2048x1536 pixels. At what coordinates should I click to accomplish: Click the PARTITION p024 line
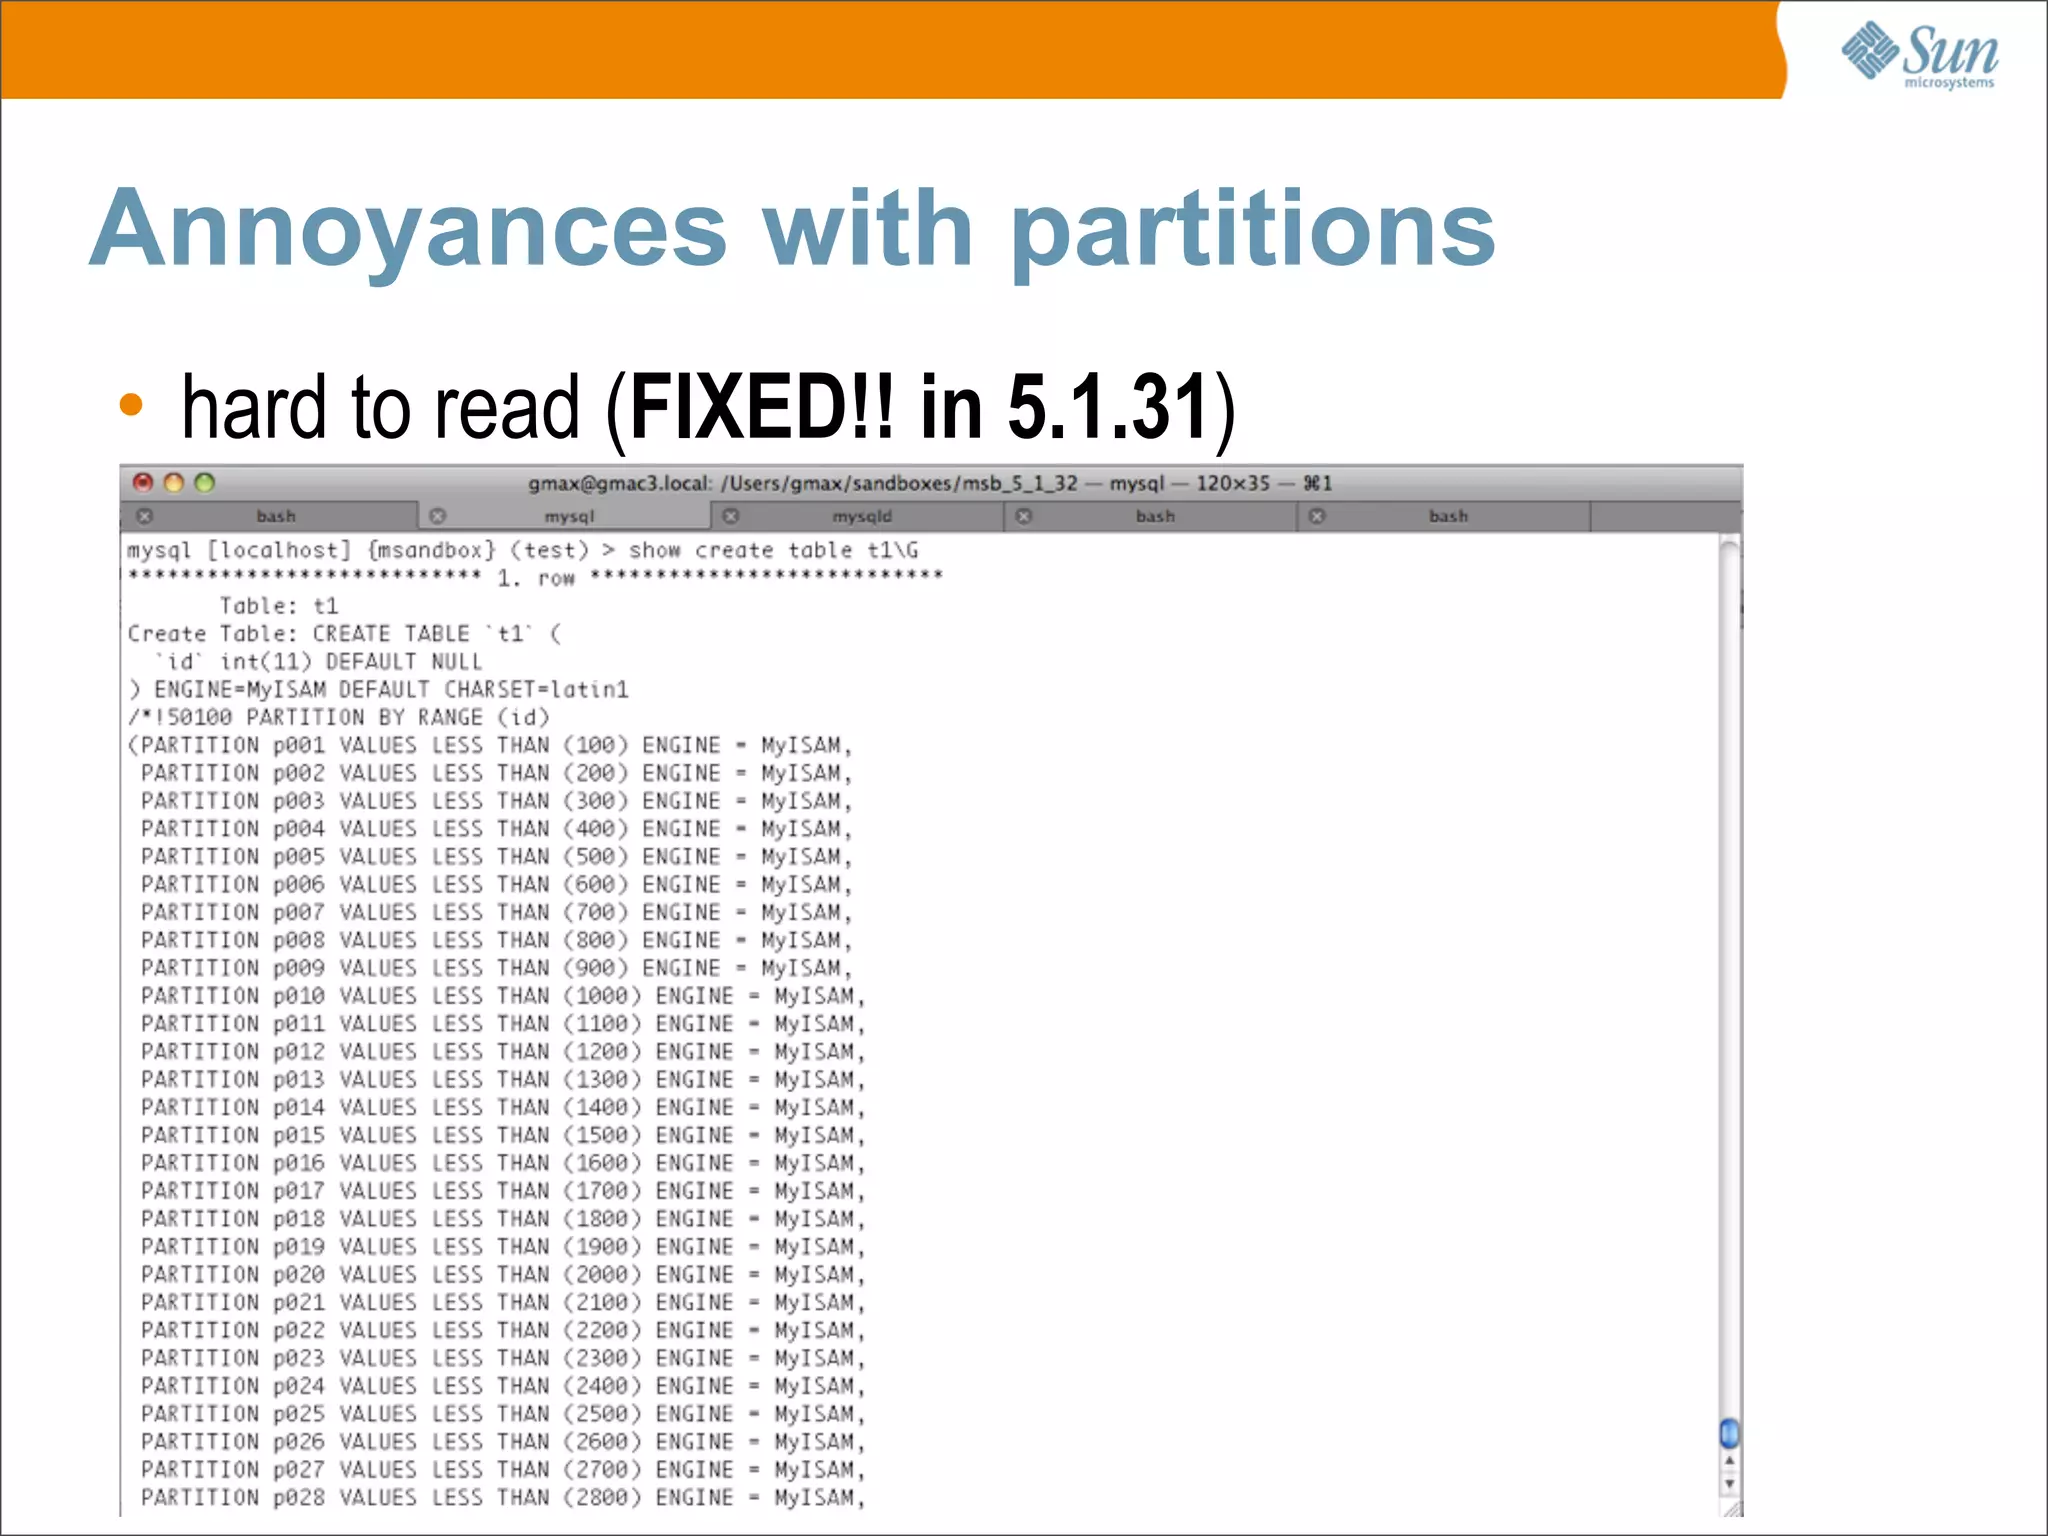pos(503,1386)
